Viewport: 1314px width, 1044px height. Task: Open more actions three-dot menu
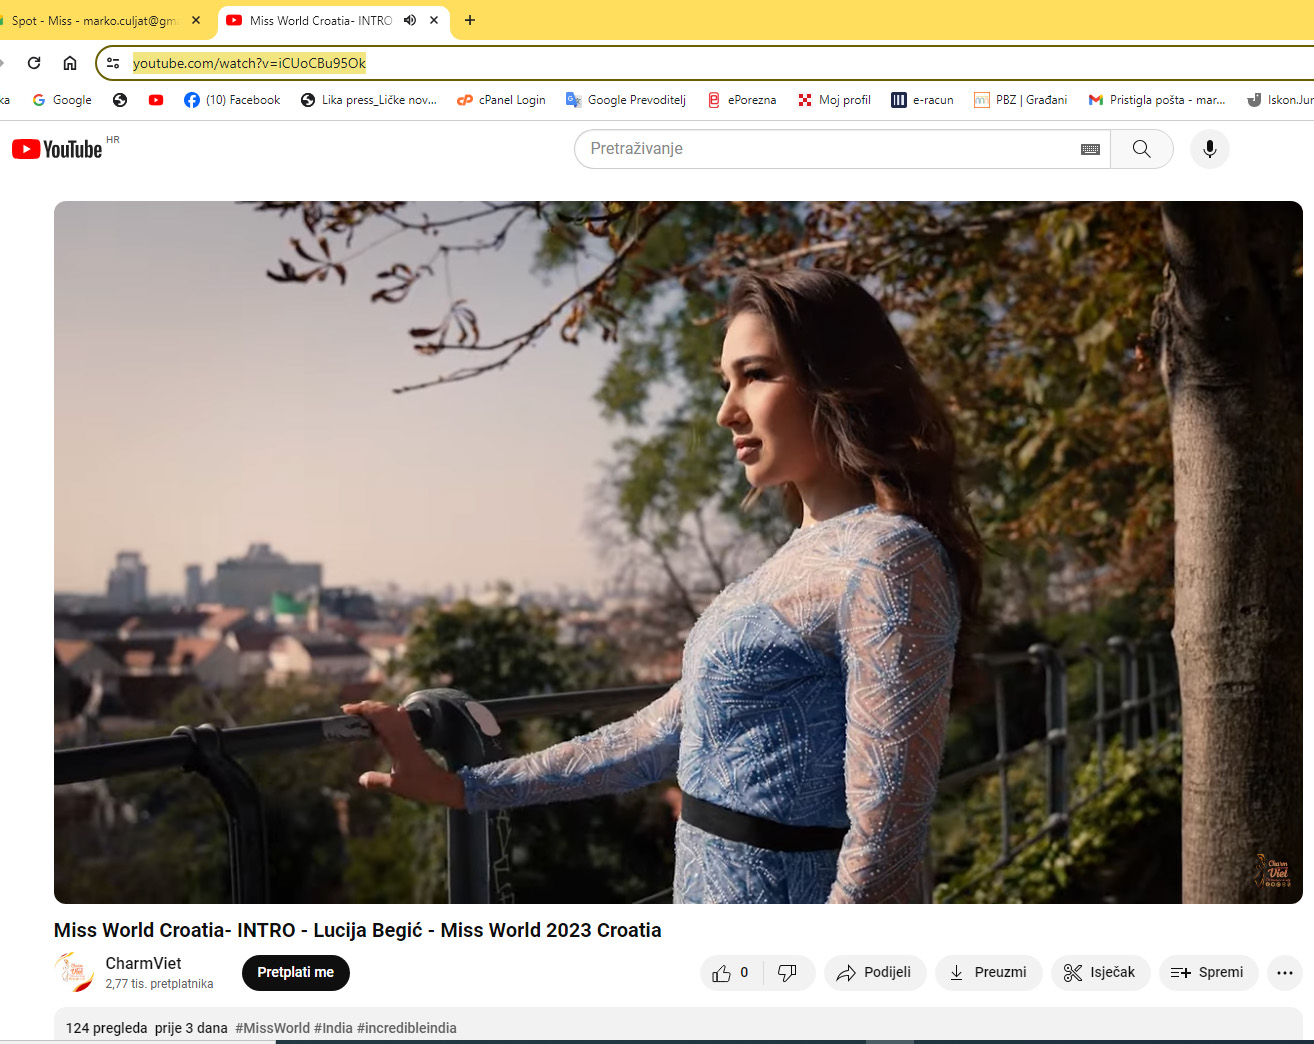(x=1284, y=973)
